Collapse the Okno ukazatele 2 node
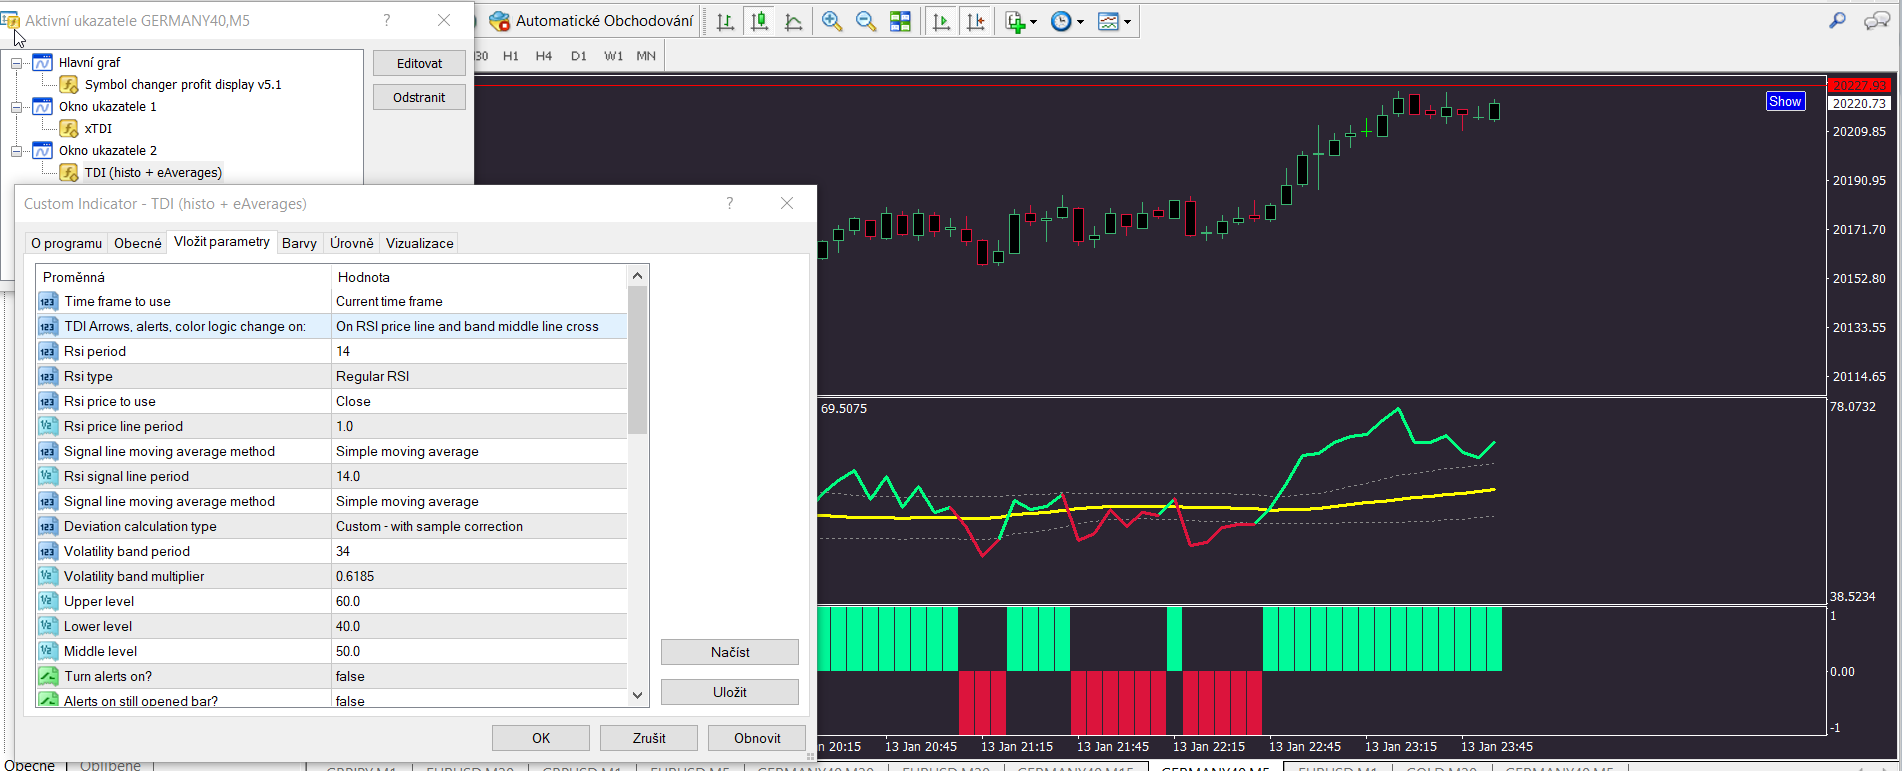The width and height of the screenshot is (1902, 771). (17, 151)
